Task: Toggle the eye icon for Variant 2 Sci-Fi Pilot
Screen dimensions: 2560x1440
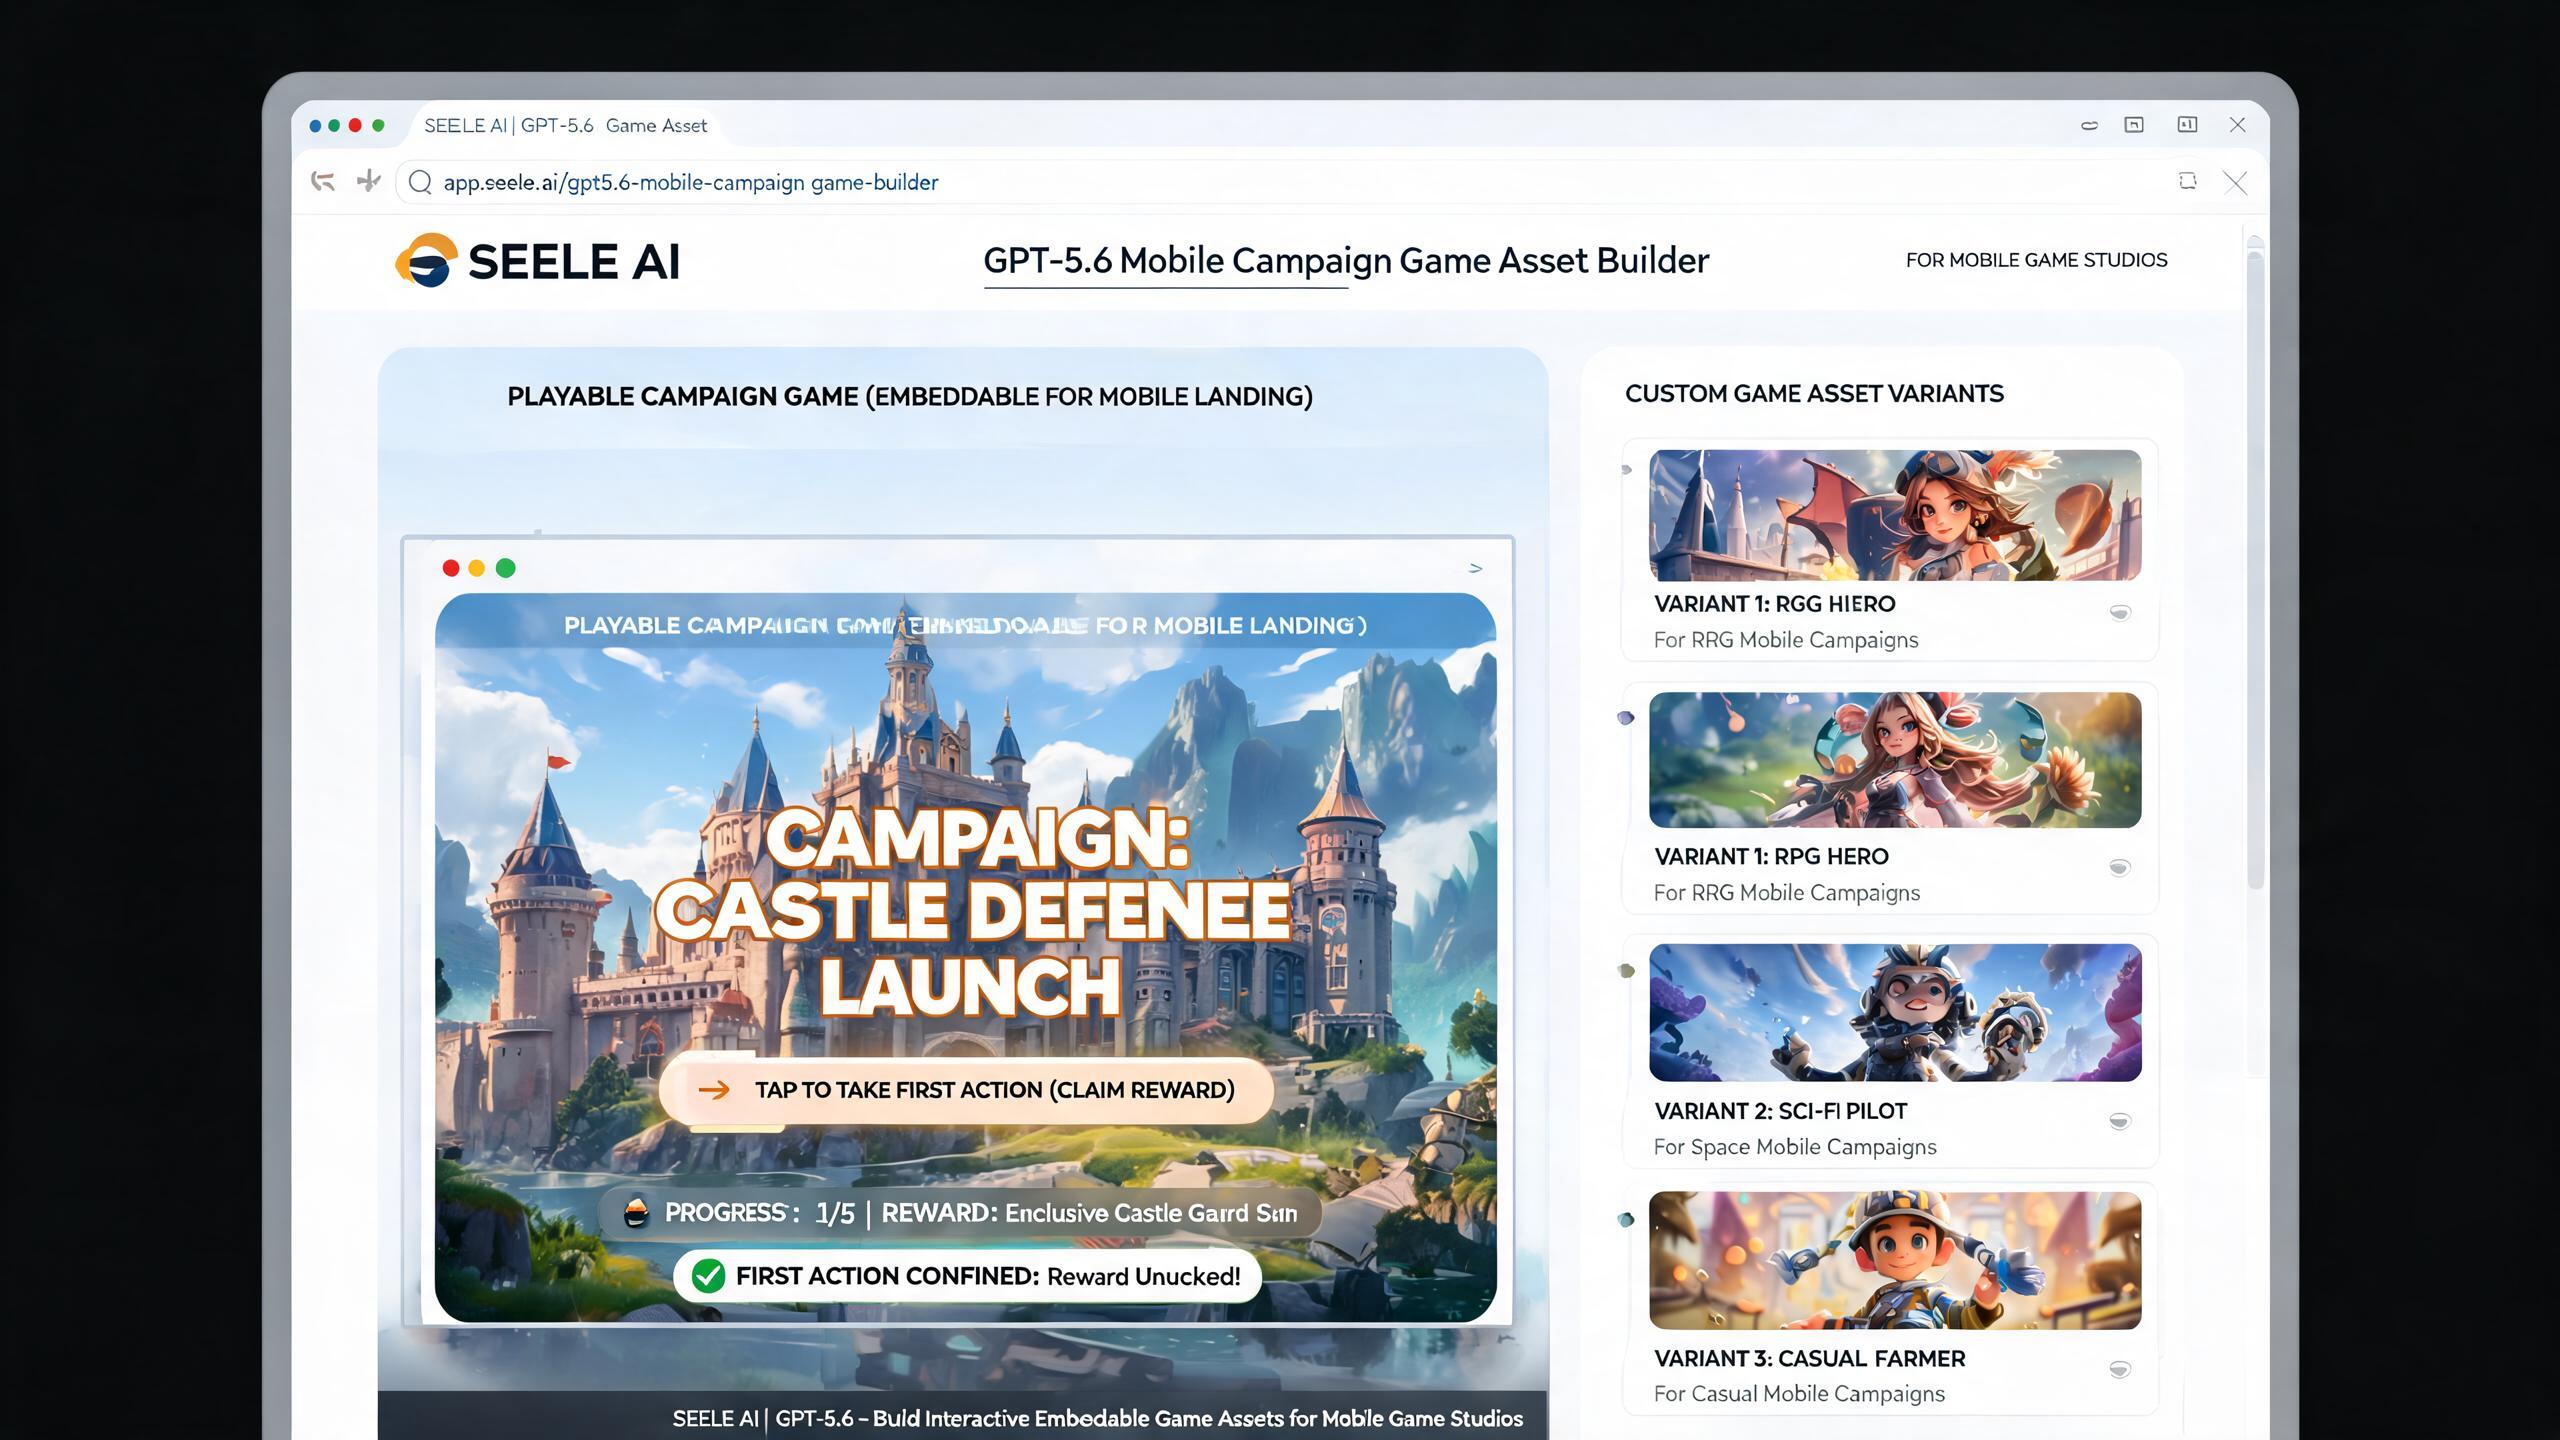Action: [2119, 1121]
